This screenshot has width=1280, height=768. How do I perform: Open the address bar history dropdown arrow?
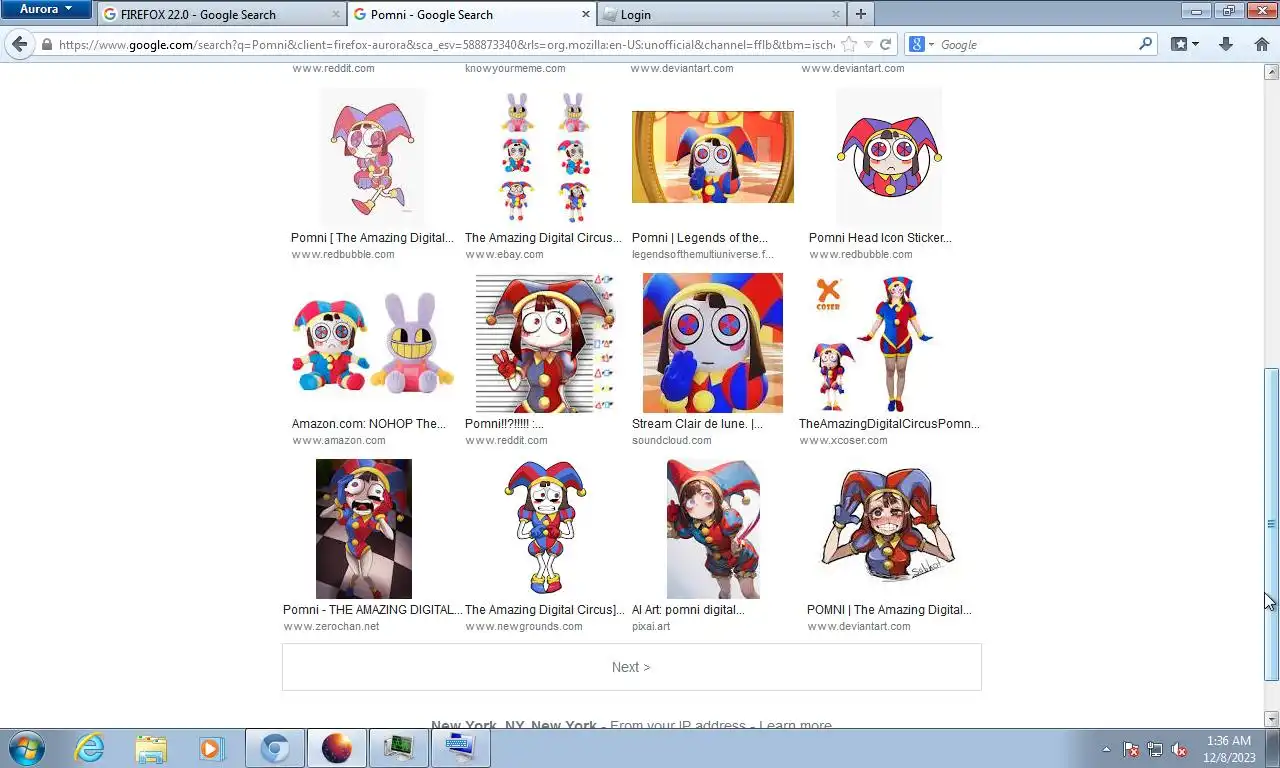pos(868,45)
